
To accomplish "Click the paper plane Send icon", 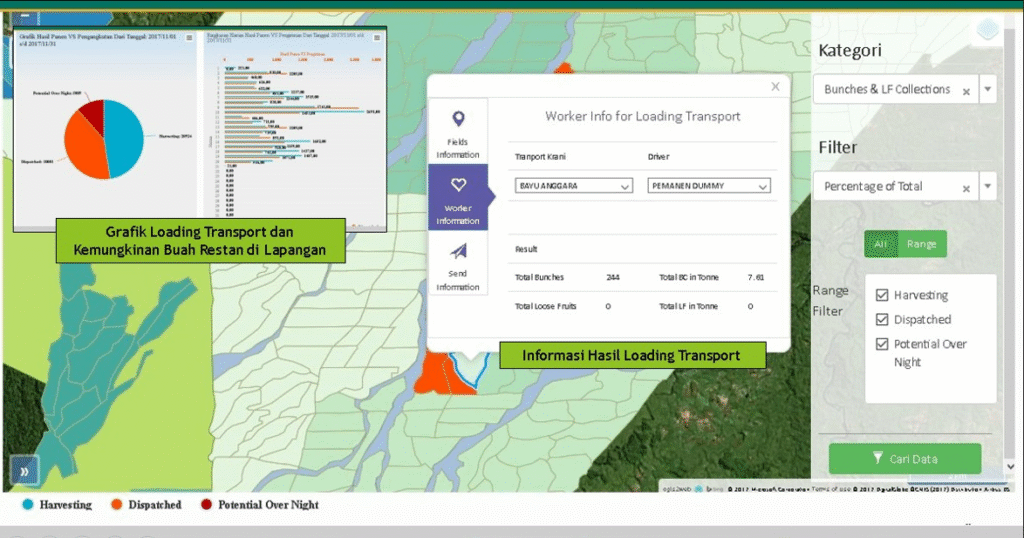I will [458, 251].
